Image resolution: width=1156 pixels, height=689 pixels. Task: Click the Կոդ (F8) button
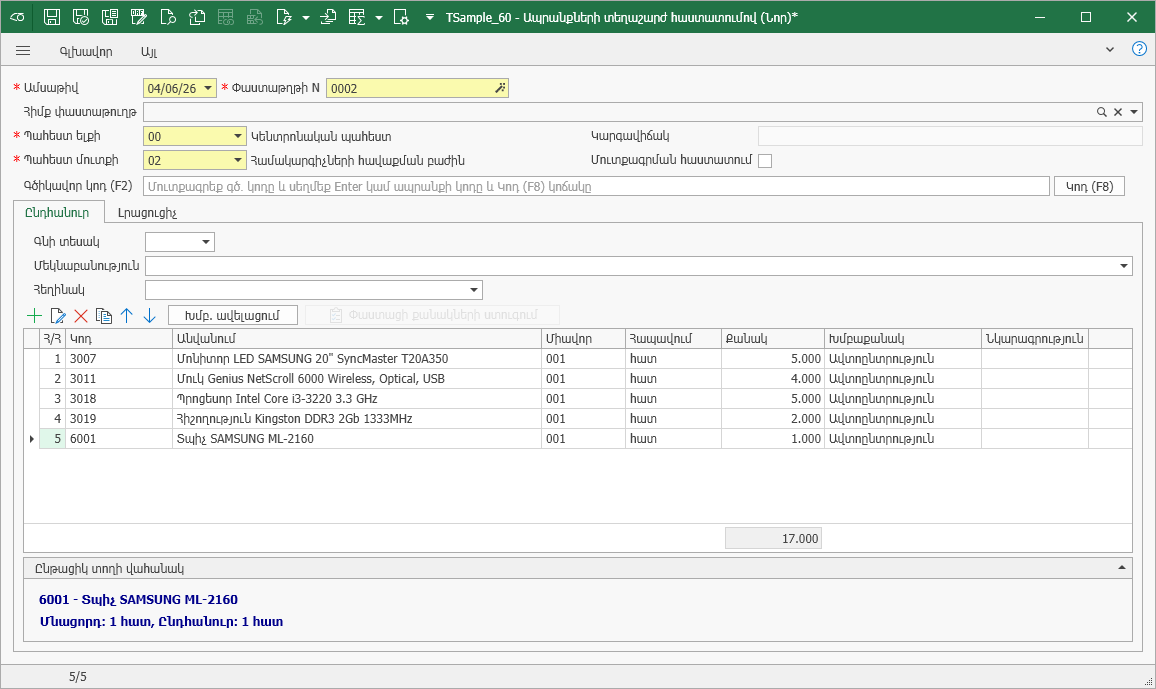tap(1090, 186)
